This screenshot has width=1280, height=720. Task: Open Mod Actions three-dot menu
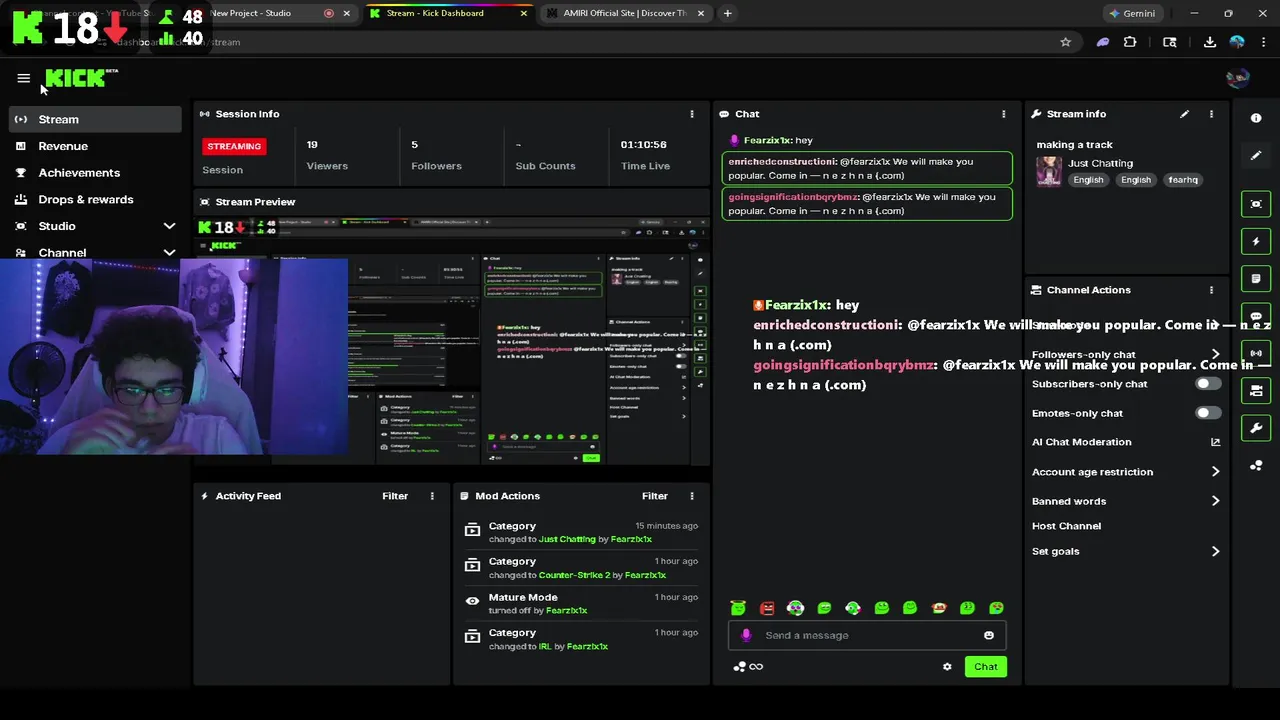pyautogui.click(x=692, y=496)
